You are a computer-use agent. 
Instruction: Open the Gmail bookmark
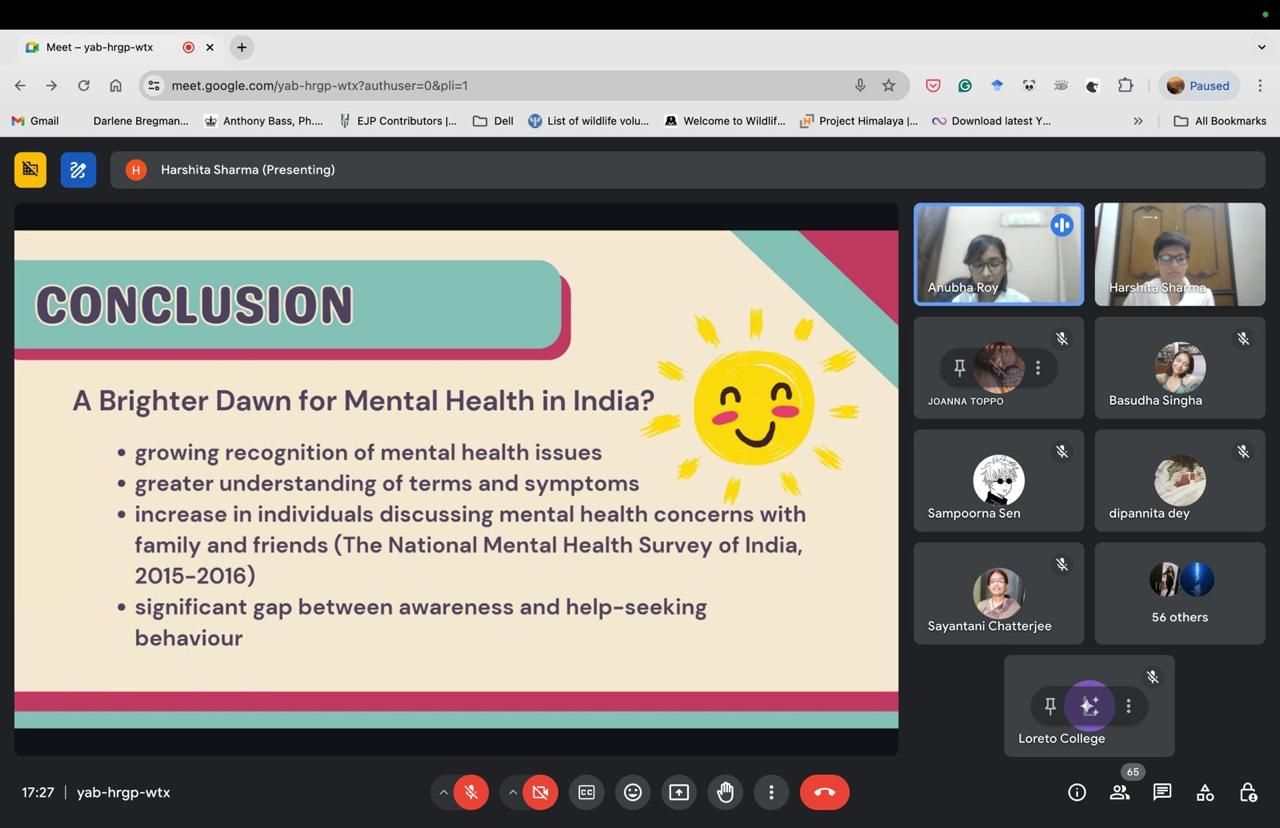click(x=35, y=121)
